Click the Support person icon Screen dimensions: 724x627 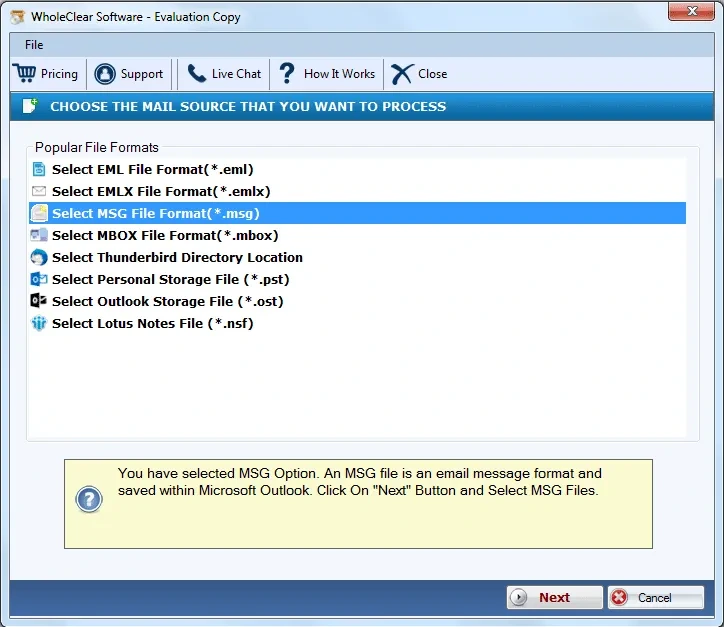click(x=105, y=74)
